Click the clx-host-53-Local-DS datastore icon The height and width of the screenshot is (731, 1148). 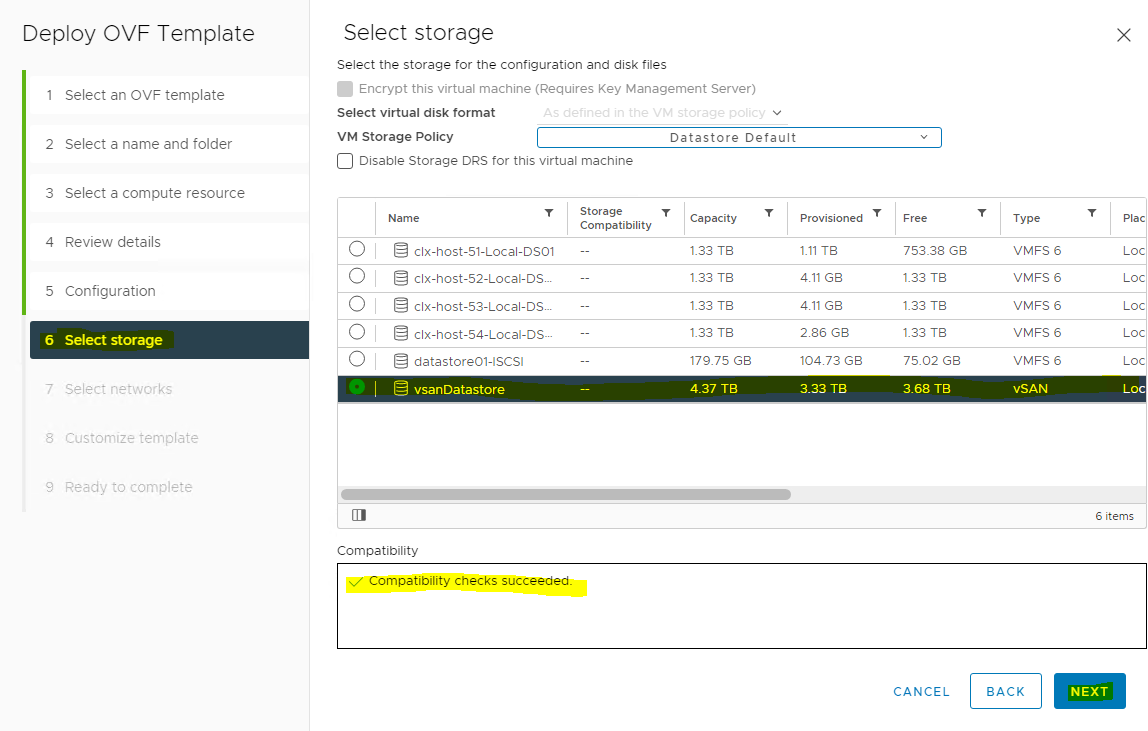(400, 305)
